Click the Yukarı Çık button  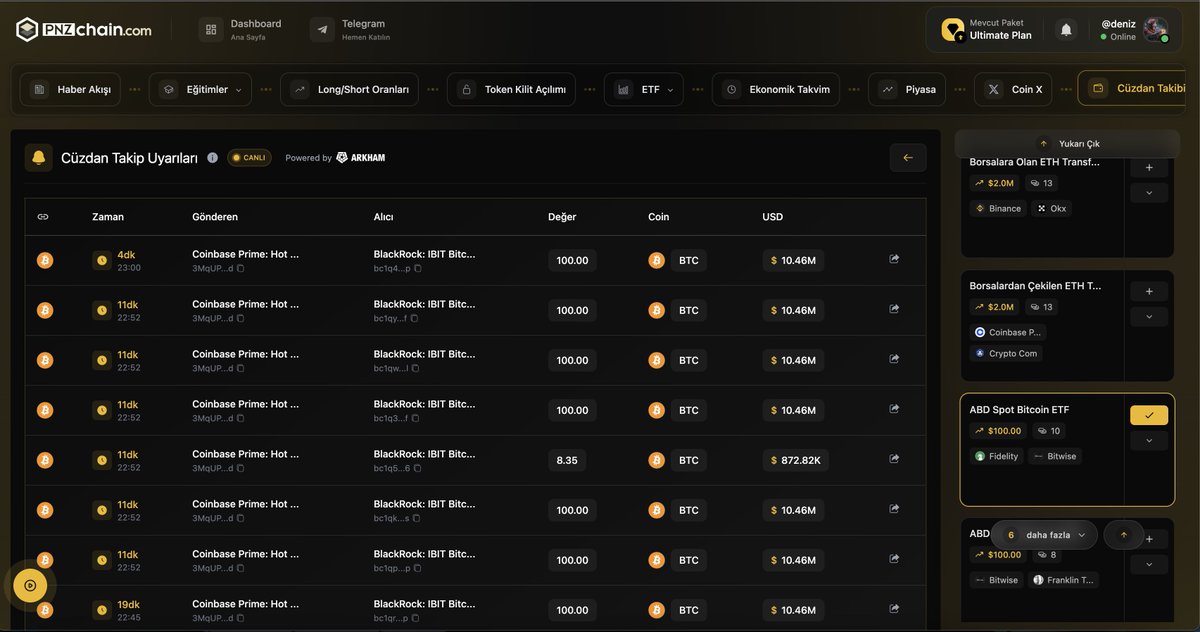point(1068,144)
